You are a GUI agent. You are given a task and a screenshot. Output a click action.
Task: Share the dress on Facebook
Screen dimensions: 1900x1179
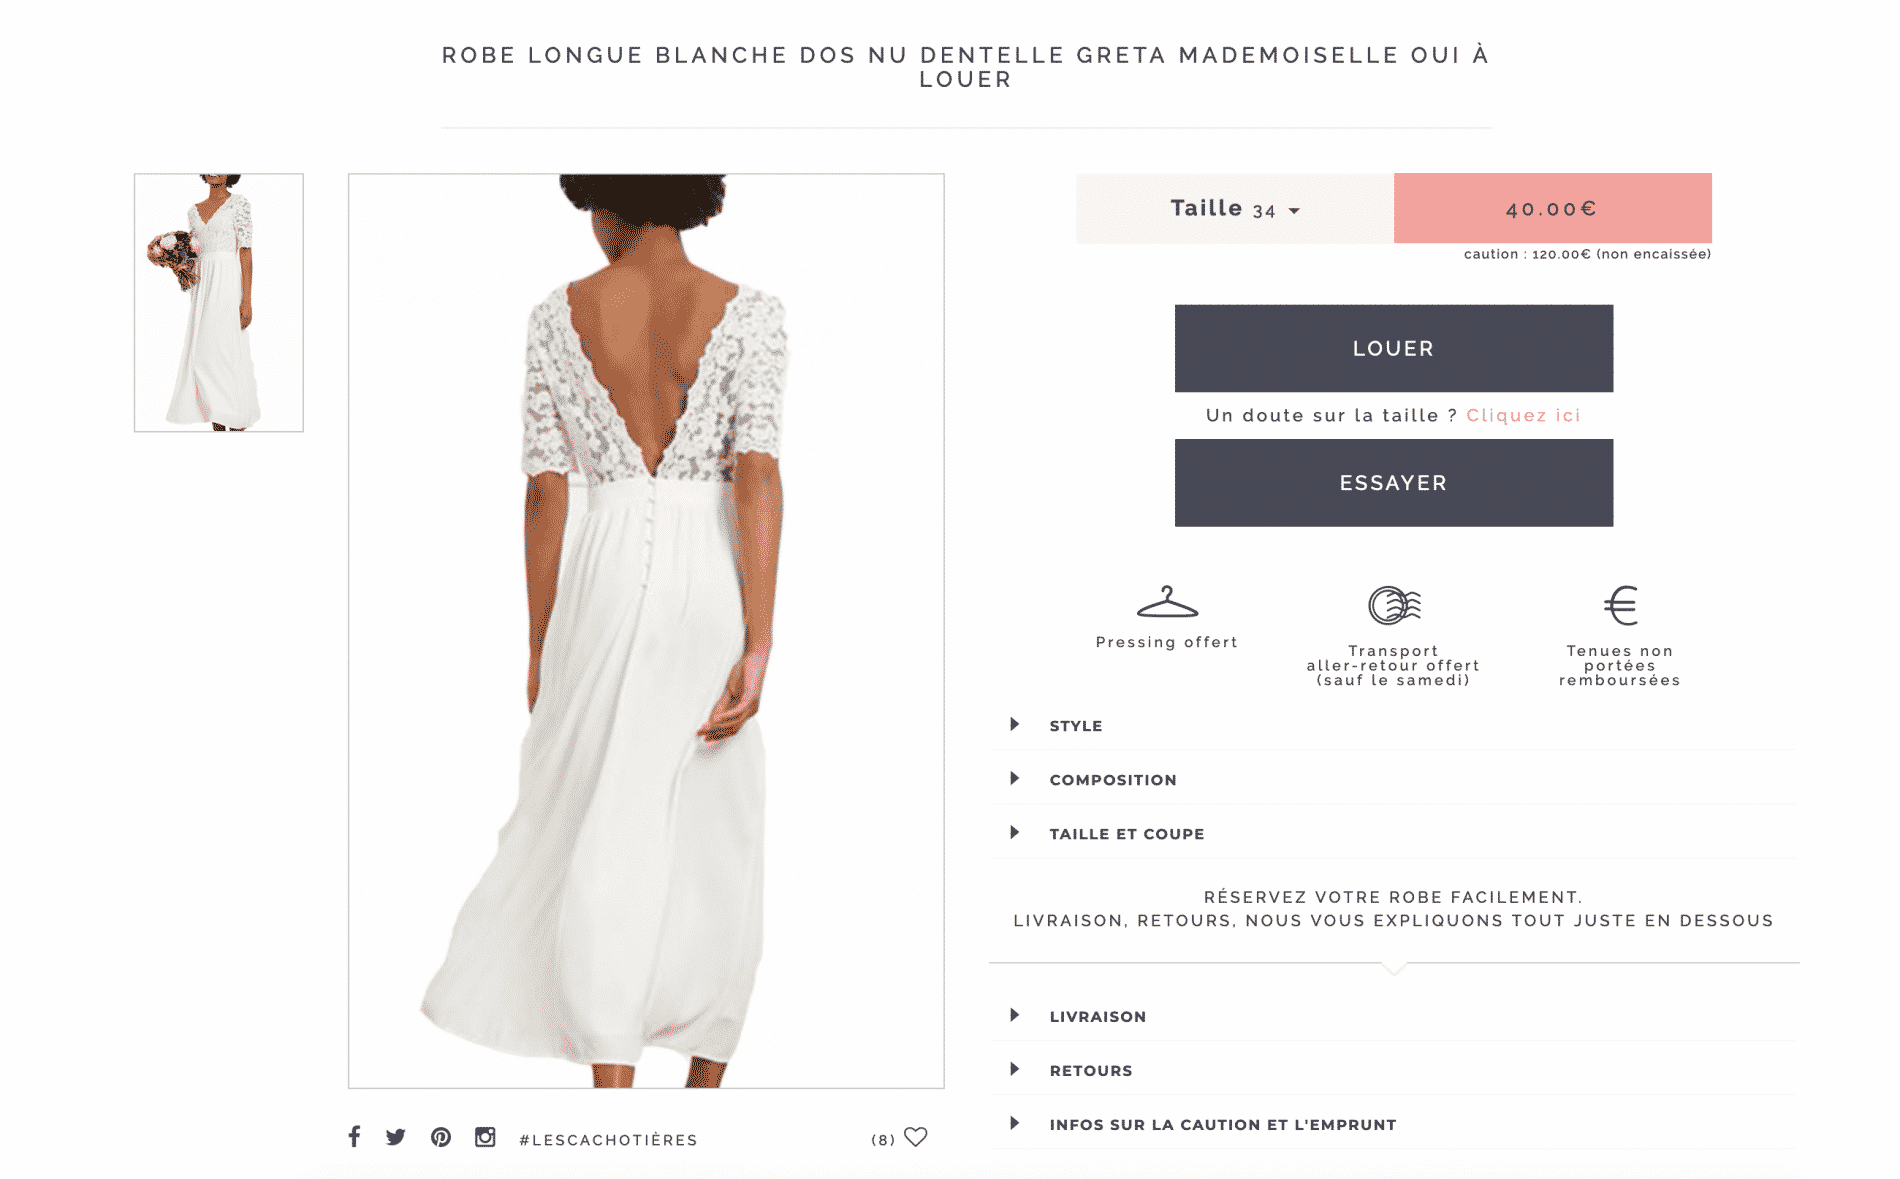(354, 1137)
